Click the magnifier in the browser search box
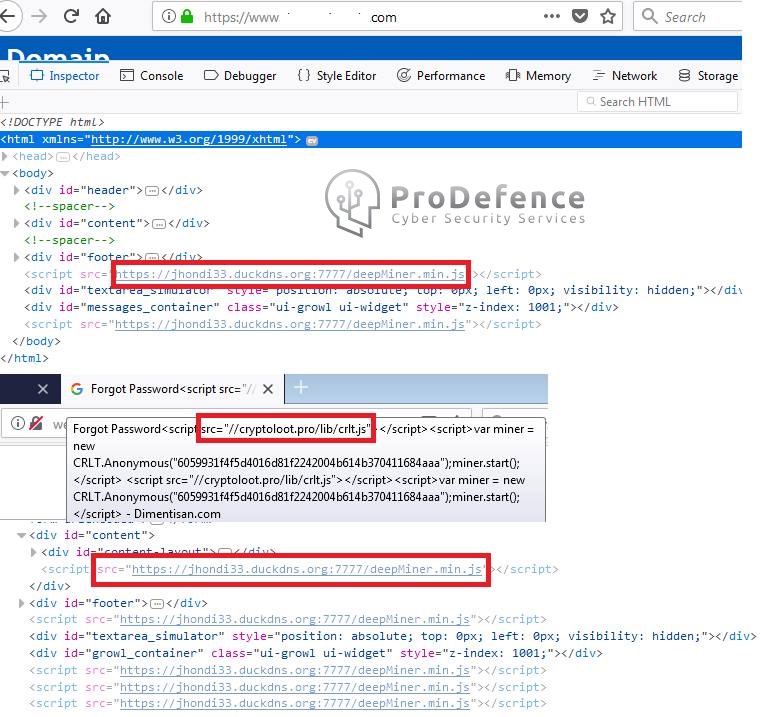 click(x=649, y=16)
